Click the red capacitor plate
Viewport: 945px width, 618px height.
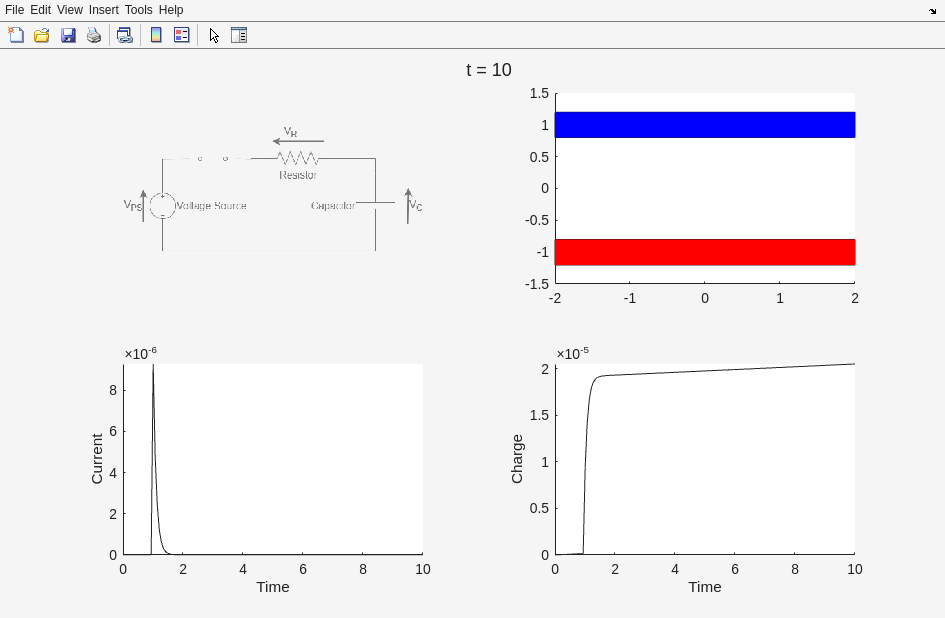tap(705, 252)
